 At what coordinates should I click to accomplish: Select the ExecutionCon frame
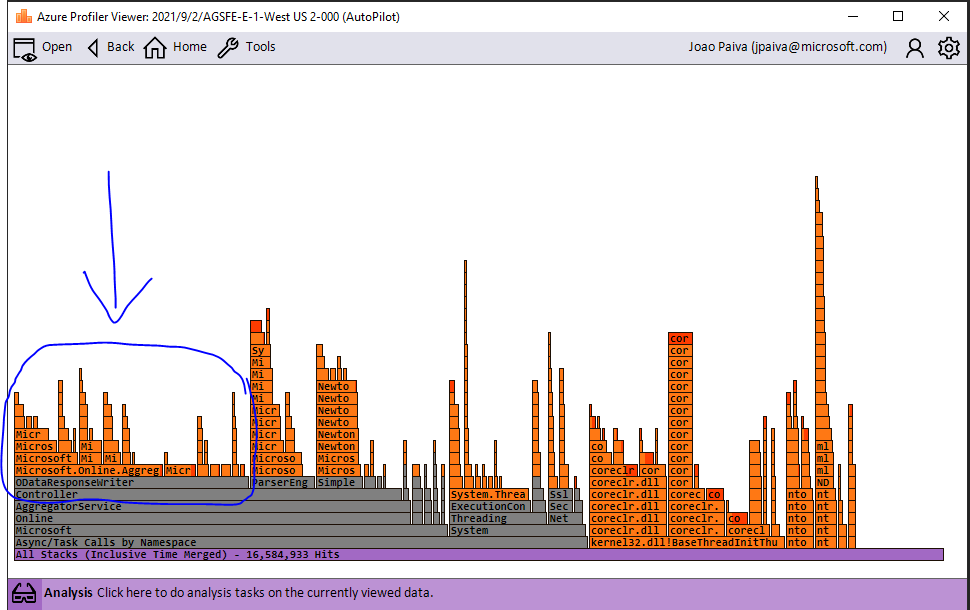[x=489, y=507]
